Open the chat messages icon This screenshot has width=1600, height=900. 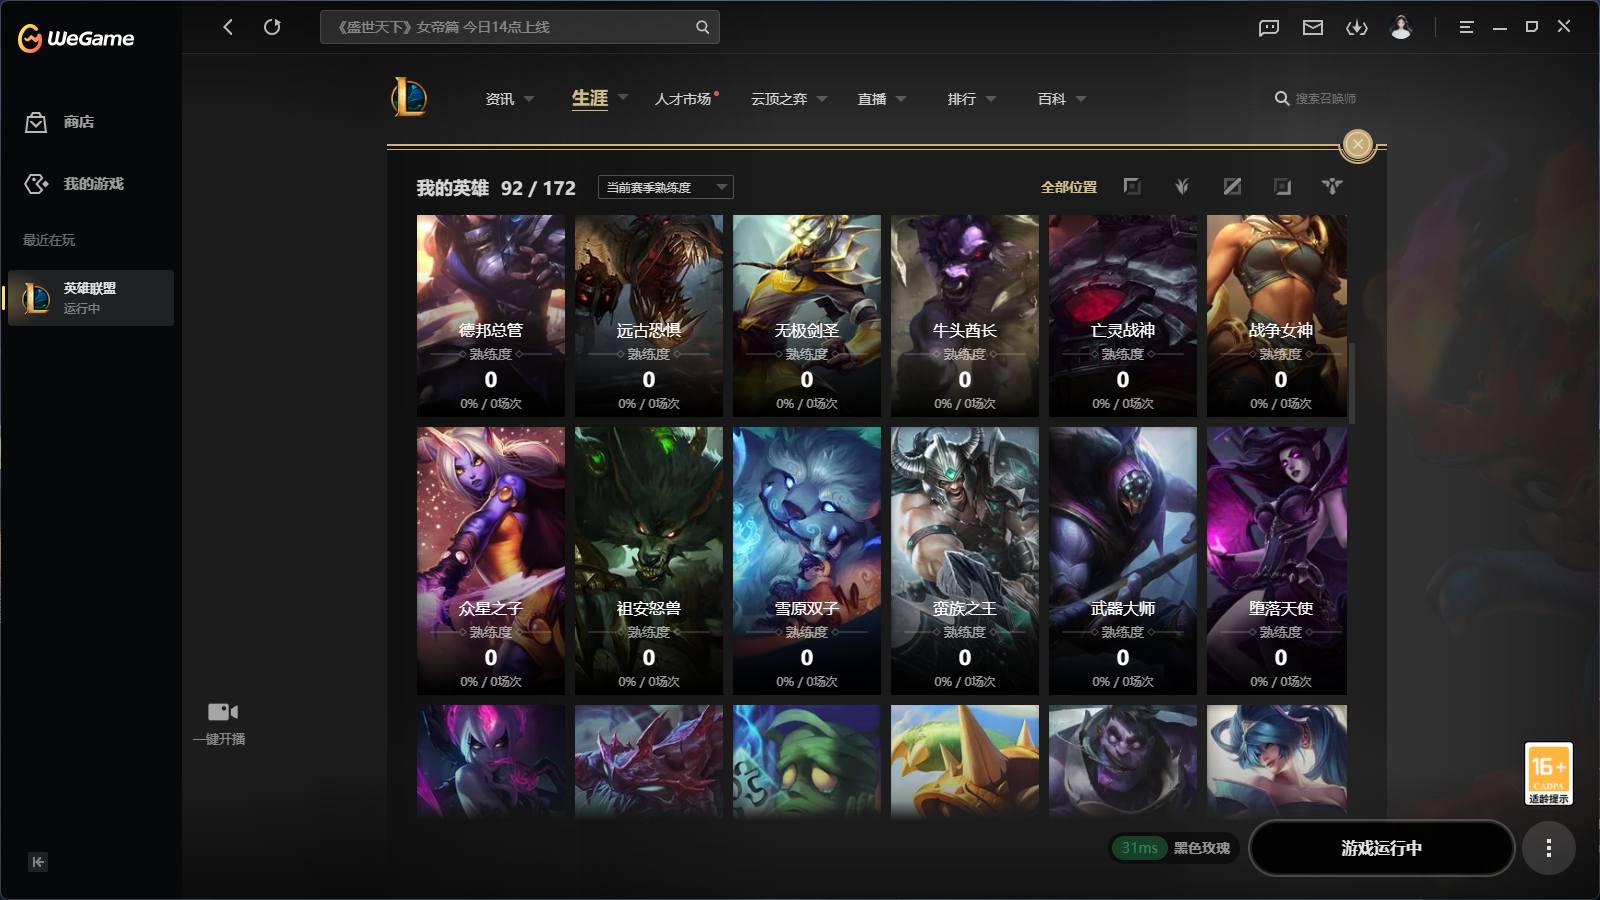point(1269,28)
